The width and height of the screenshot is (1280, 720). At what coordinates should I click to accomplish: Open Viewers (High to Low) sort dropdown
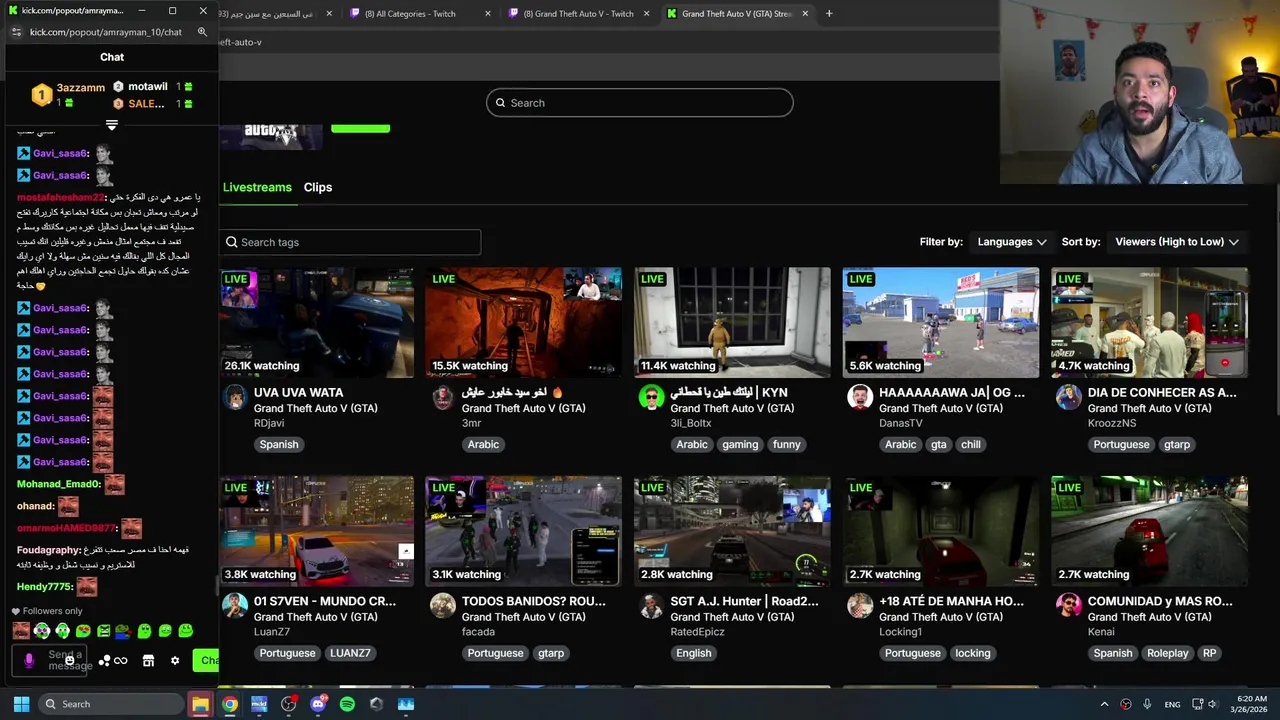pyautogui.click(x=1177, y=242)
